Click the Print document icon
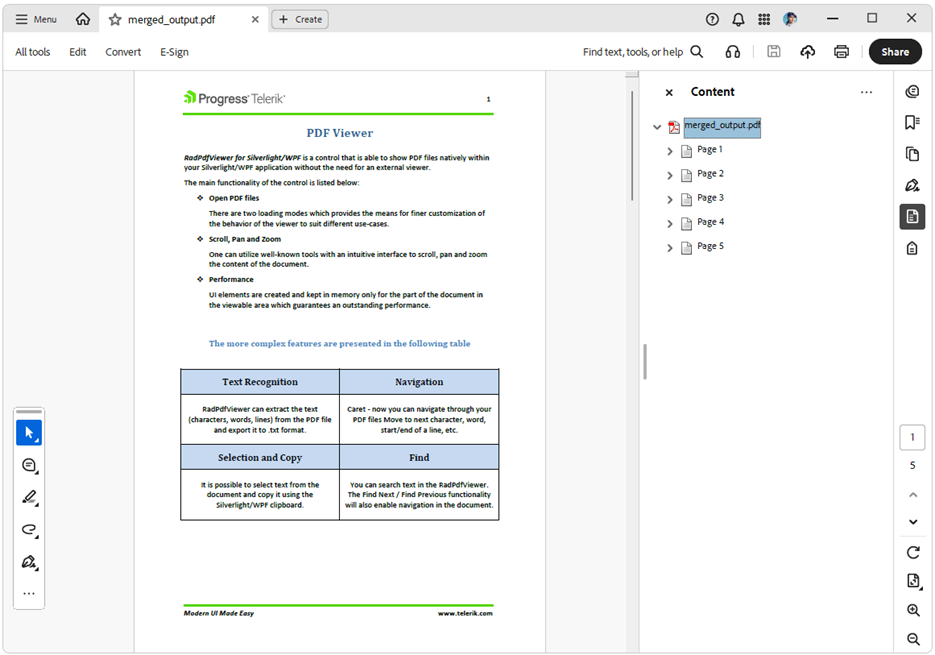Screen dimensions: 935x655 point(841,51)
